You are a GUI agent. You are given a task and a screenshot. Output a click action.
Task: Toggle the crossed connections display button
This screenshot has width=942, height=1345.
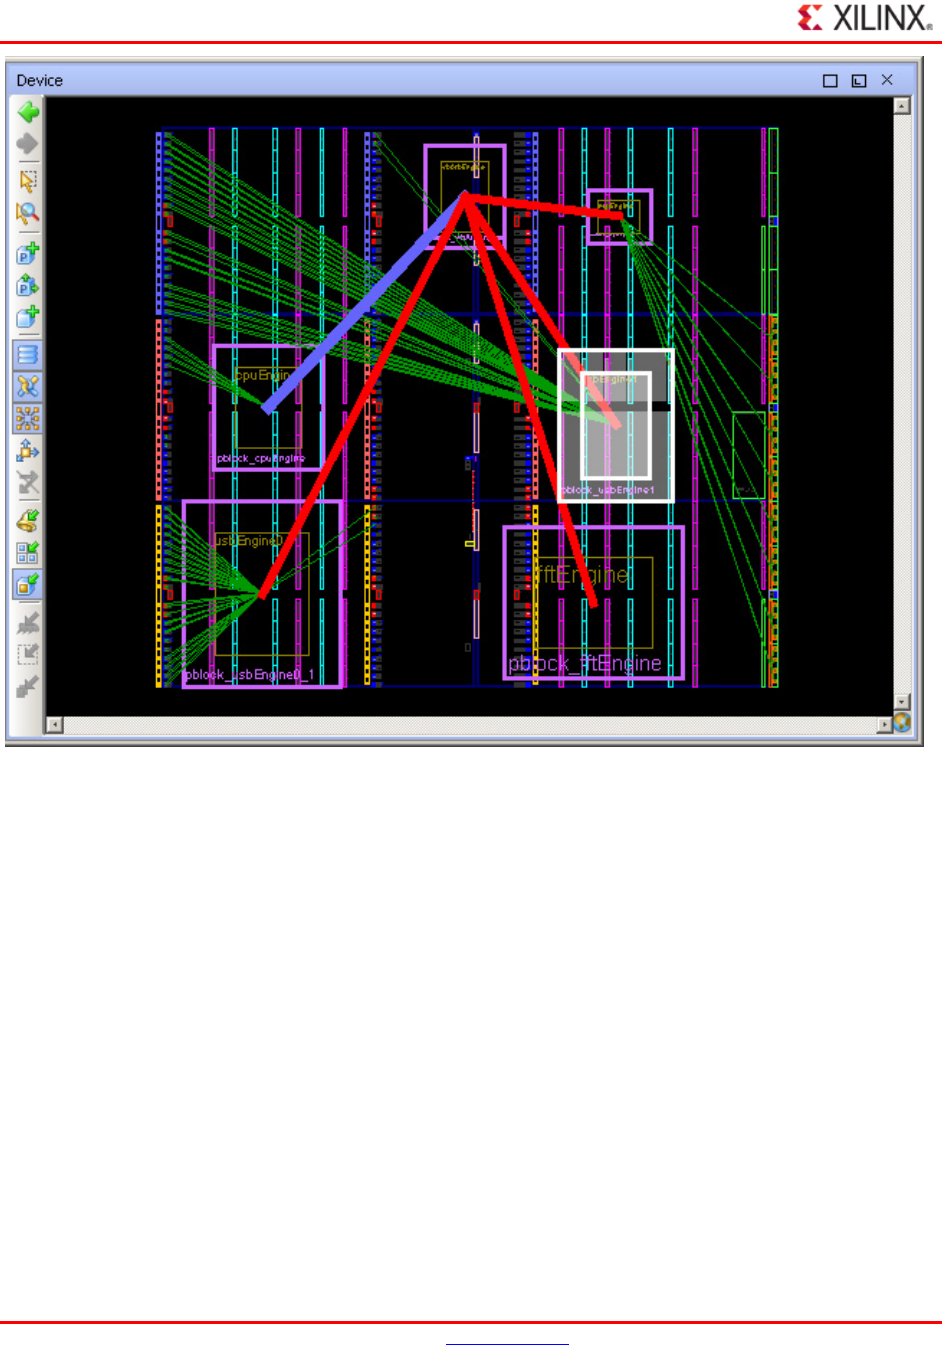[x=28, y=387]
